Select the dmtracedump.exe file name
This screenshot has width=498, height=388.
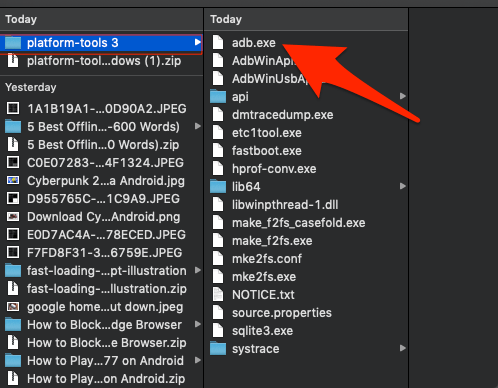pos(283,115)
